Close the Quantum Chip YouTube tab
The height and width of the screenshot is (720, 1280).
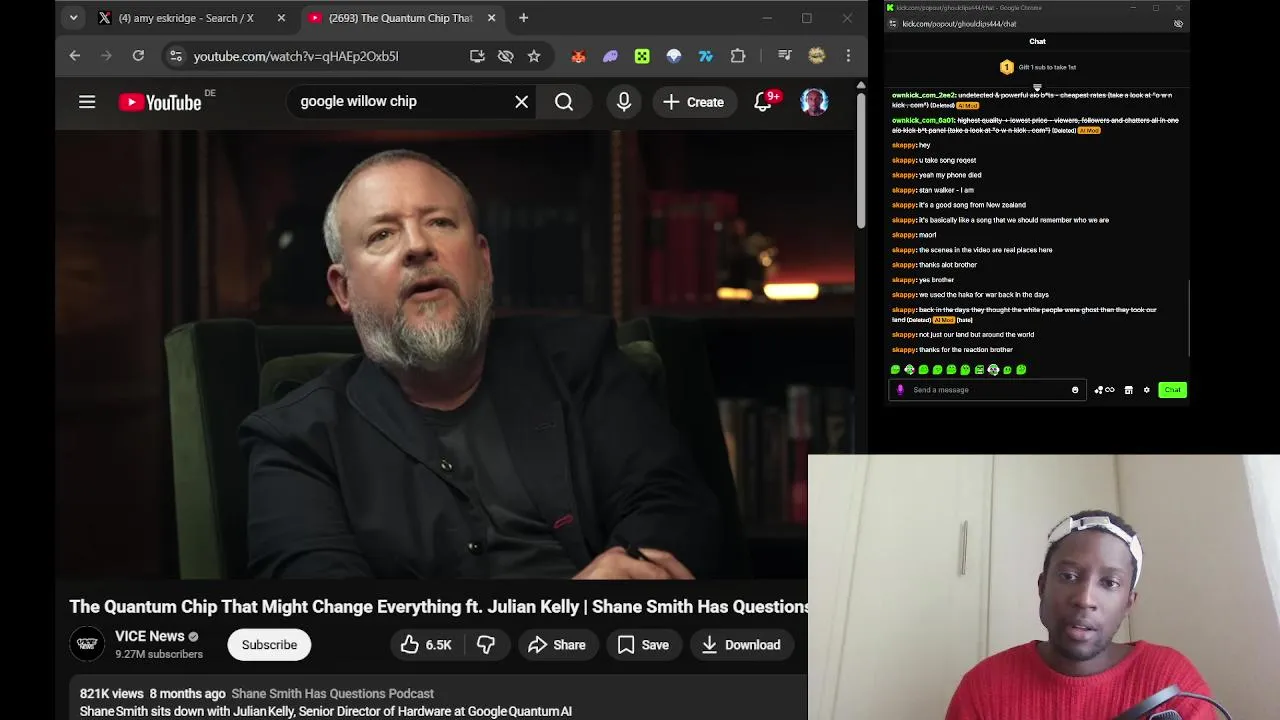(491, 18)
